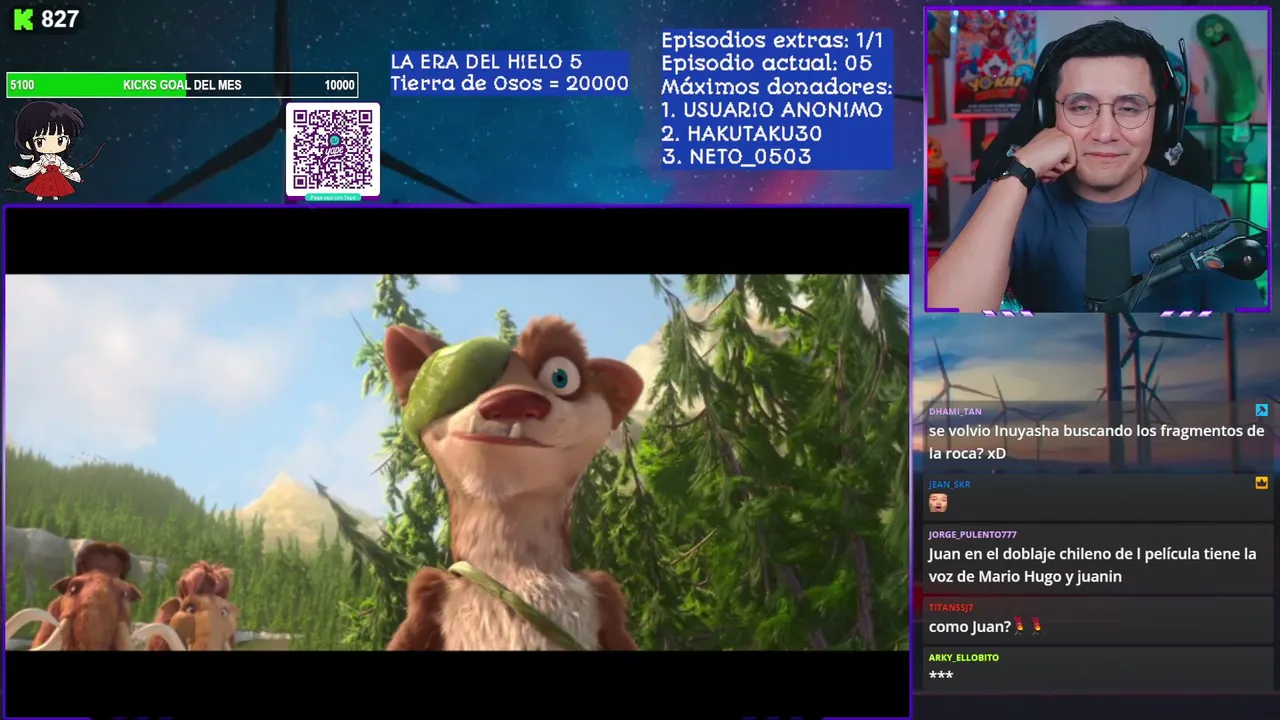Open the DHAMI_TAN chat username
The image size is (1280, 720).
955,411
